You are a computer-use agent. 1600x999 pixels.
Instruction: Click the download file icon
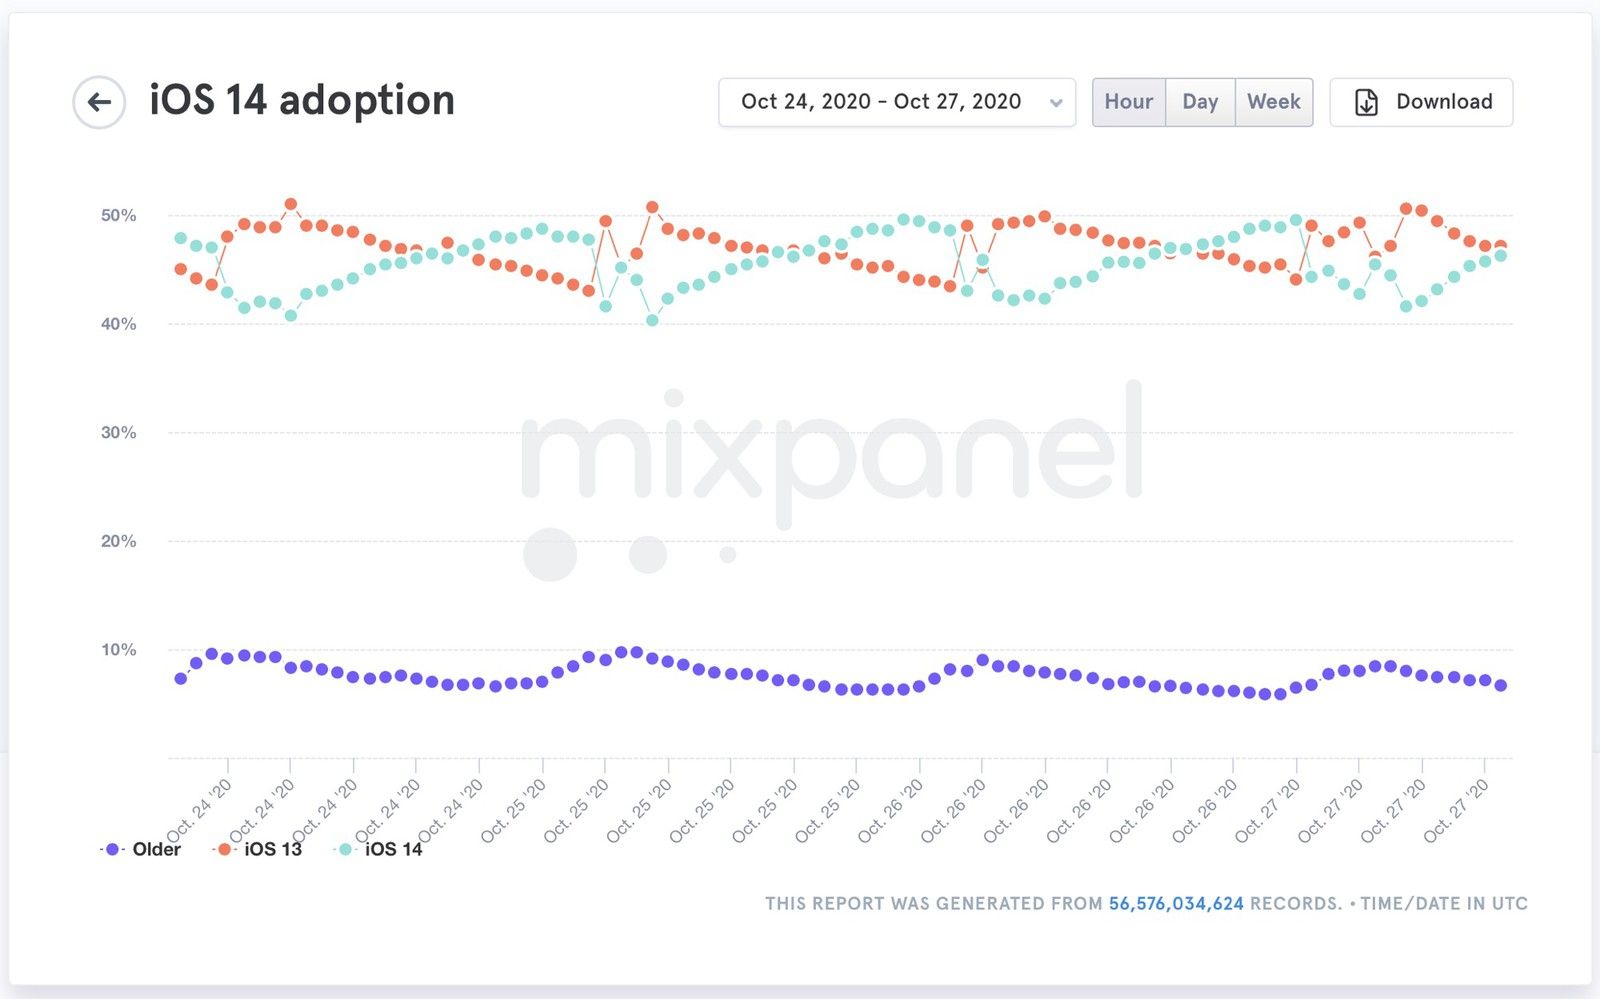[1366, 102]
